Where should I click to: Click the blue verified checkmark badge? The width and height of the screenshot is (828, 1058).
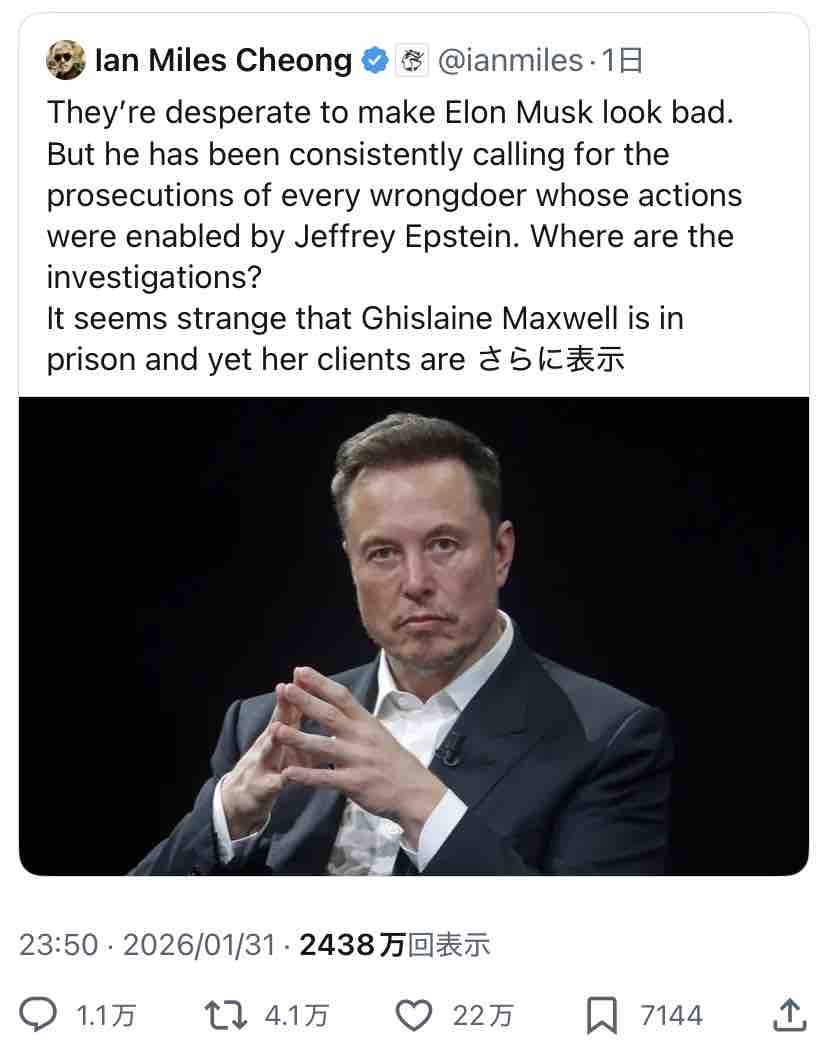[x=374, y=62]
